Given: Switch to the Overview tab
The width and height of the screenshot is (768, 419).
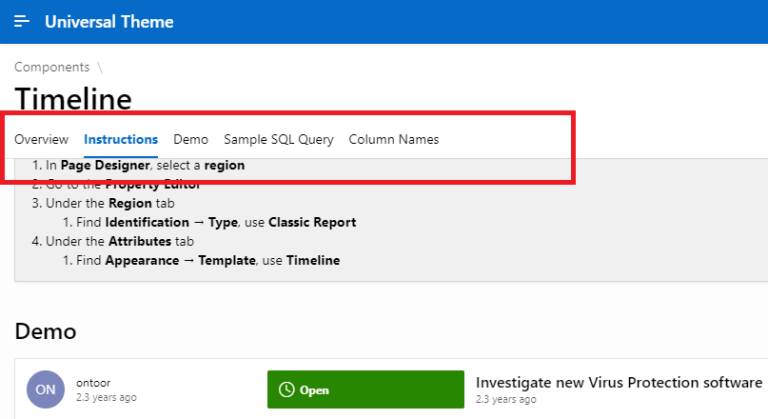Looking at the screenshot, I should tap(42, 140).
